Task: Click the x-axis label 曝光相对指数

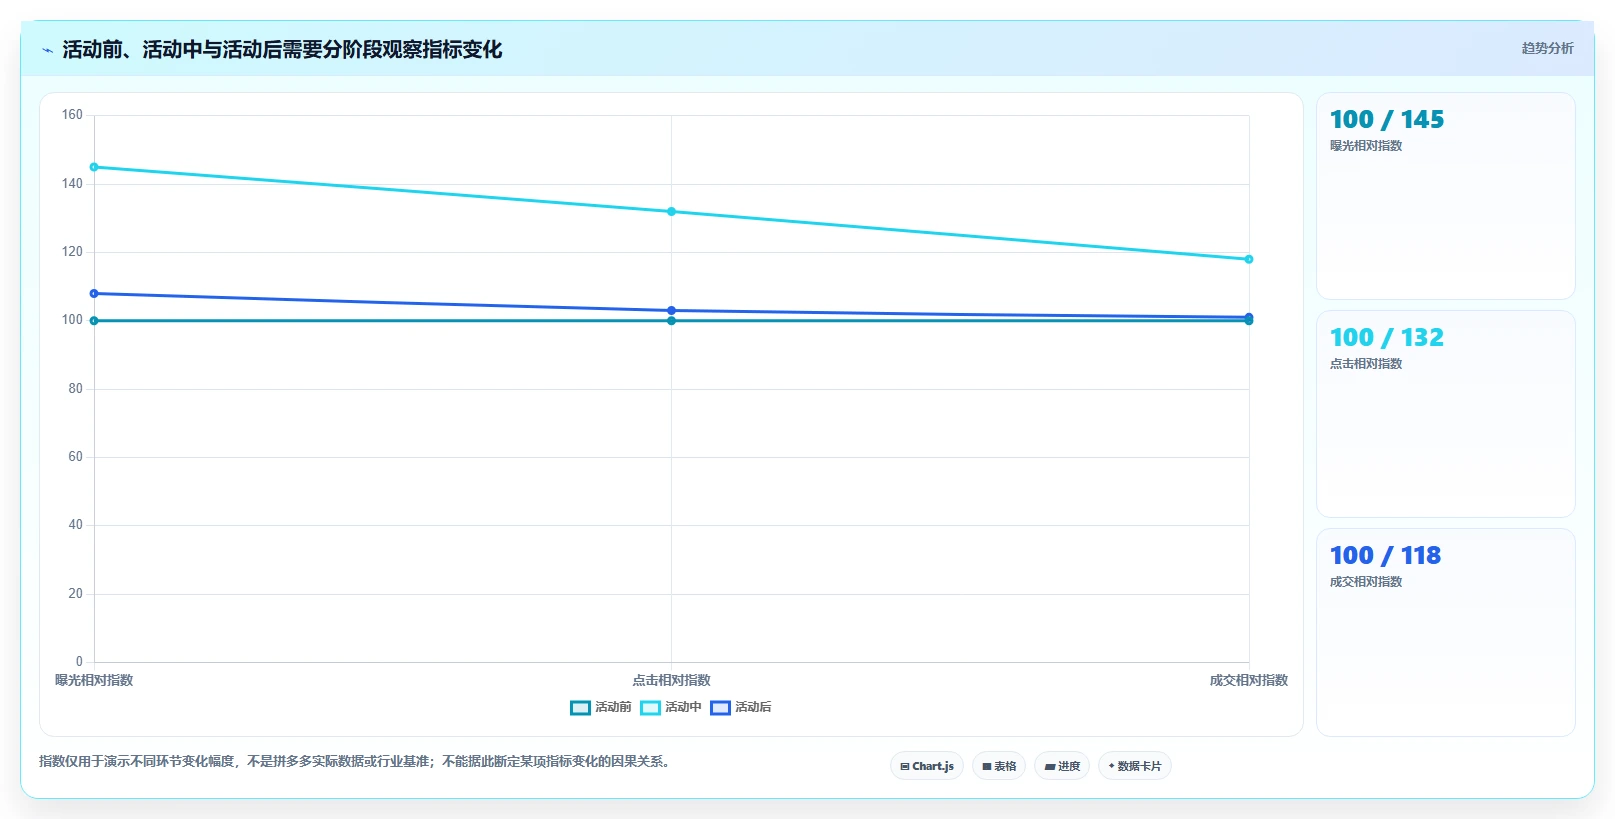Action: coord(94,680)
